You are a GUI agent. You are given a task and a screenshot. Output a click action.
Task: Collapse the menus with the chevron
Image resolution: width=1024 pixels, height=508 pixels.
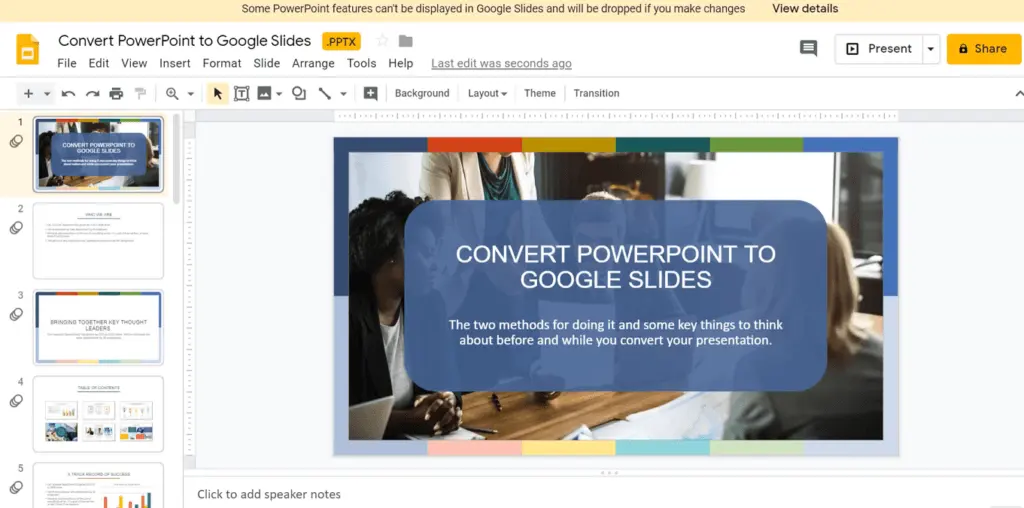coord(1018,94)
